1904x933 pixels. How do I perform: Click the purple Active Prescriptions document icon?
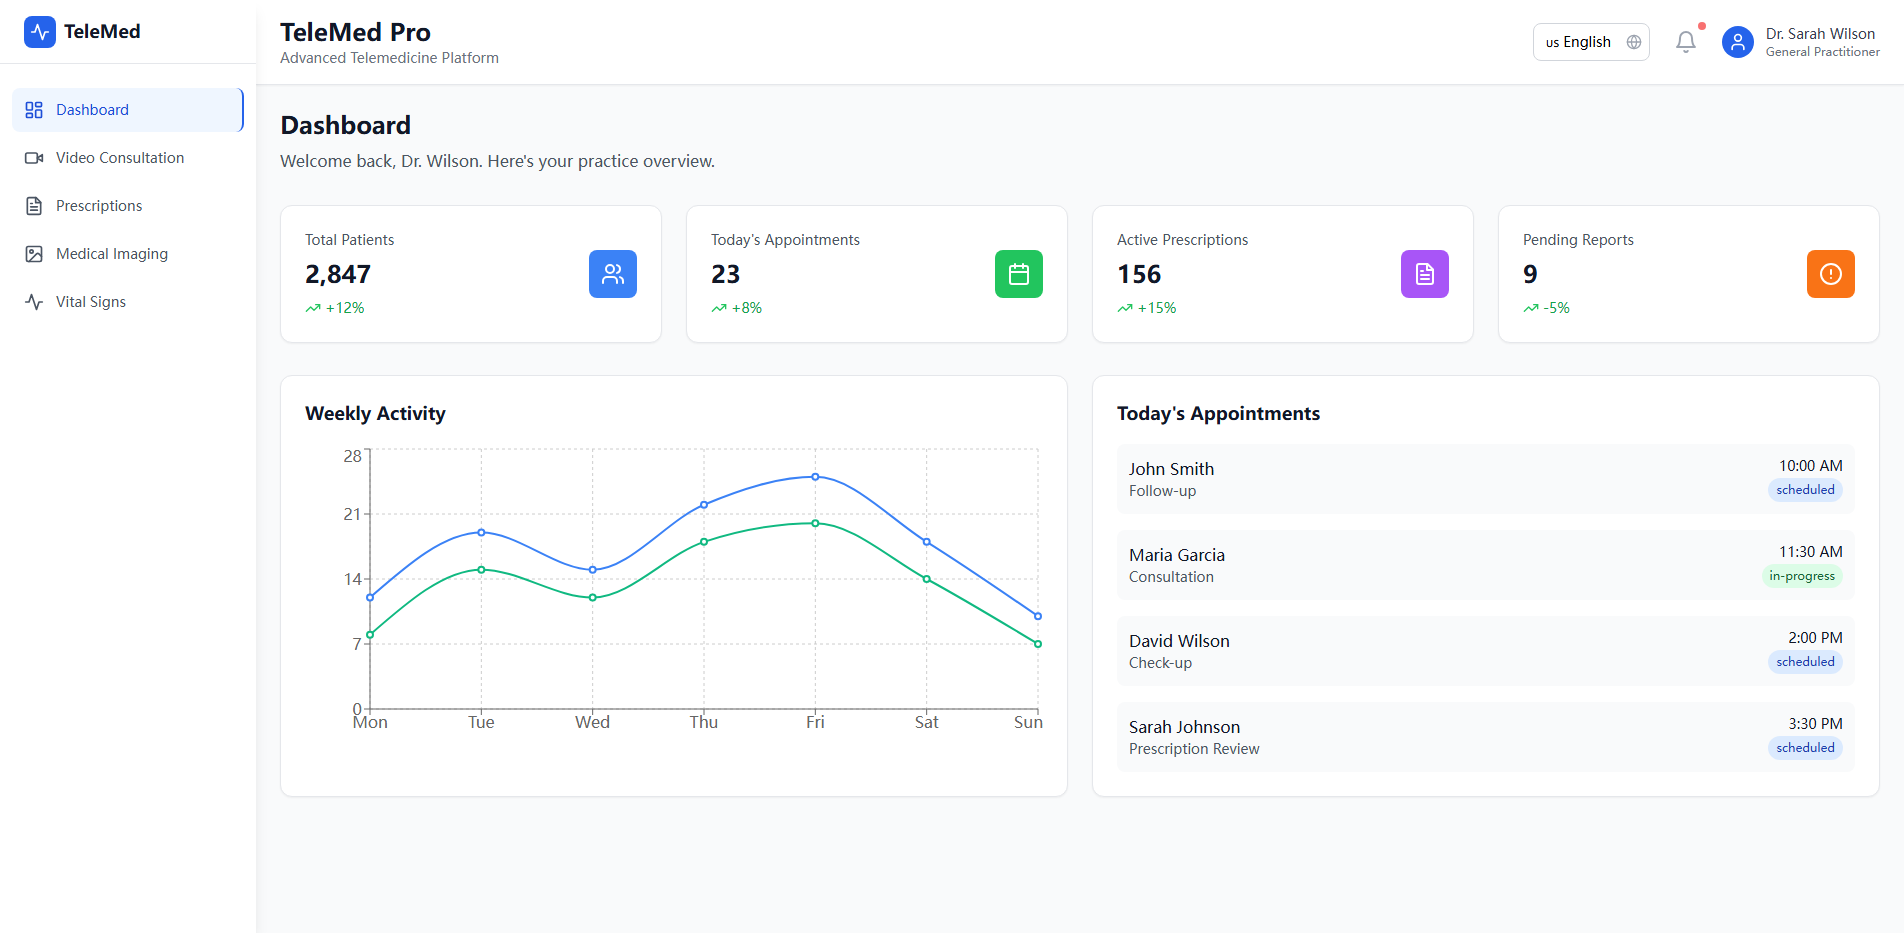1425,274
